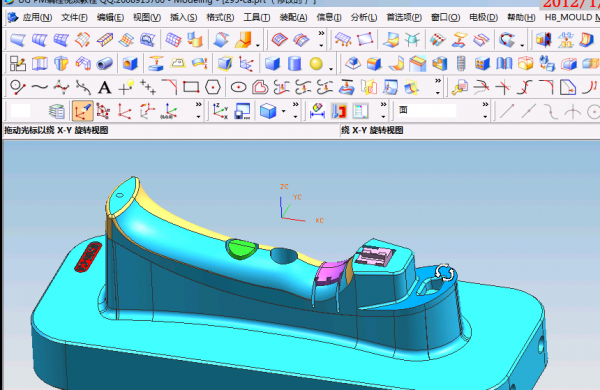The image size is (600, 390).
Task: Toggle the Mid Point snap option
Action: point(529,111)
